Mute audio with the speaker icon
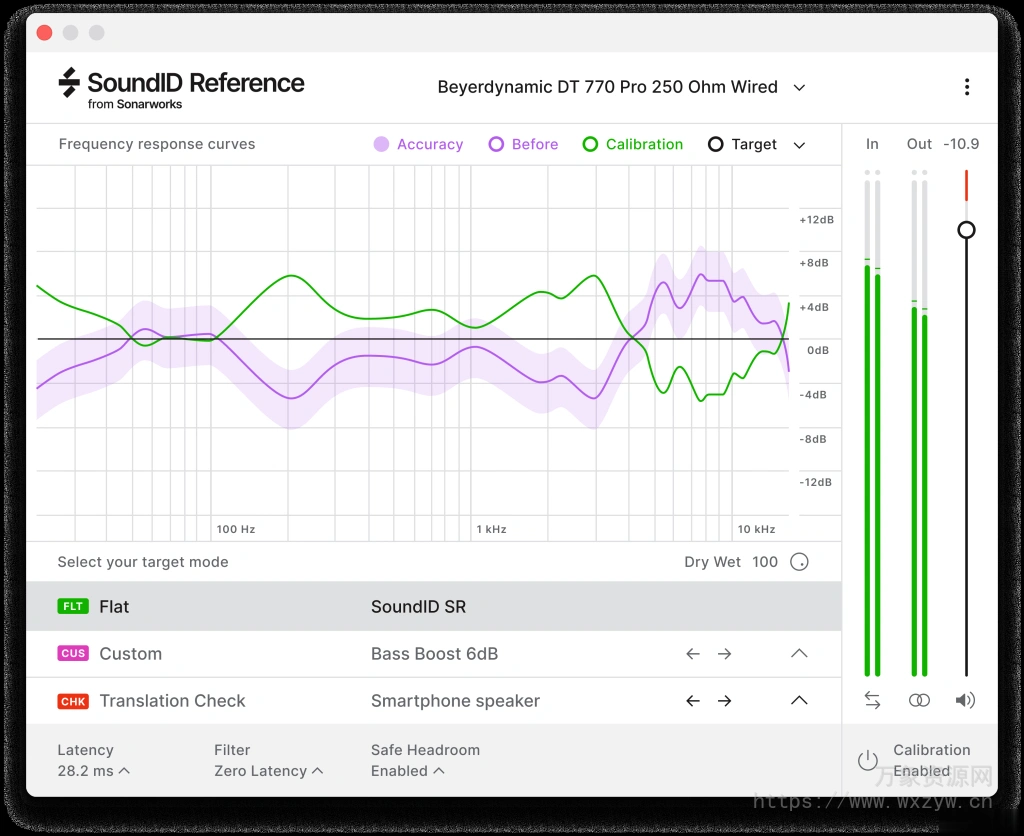The image size is (1024, 836). tap(965, 700)
